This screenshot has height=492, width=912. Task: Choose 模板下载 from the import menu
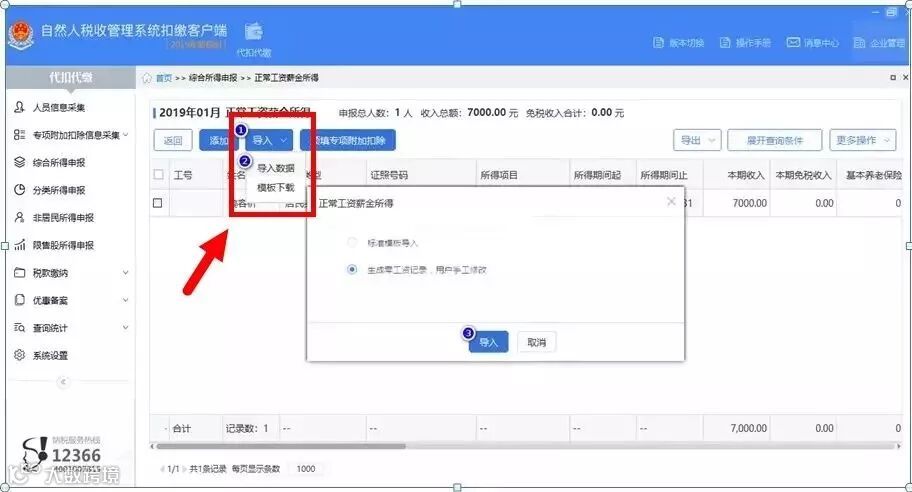click(276, 188)
